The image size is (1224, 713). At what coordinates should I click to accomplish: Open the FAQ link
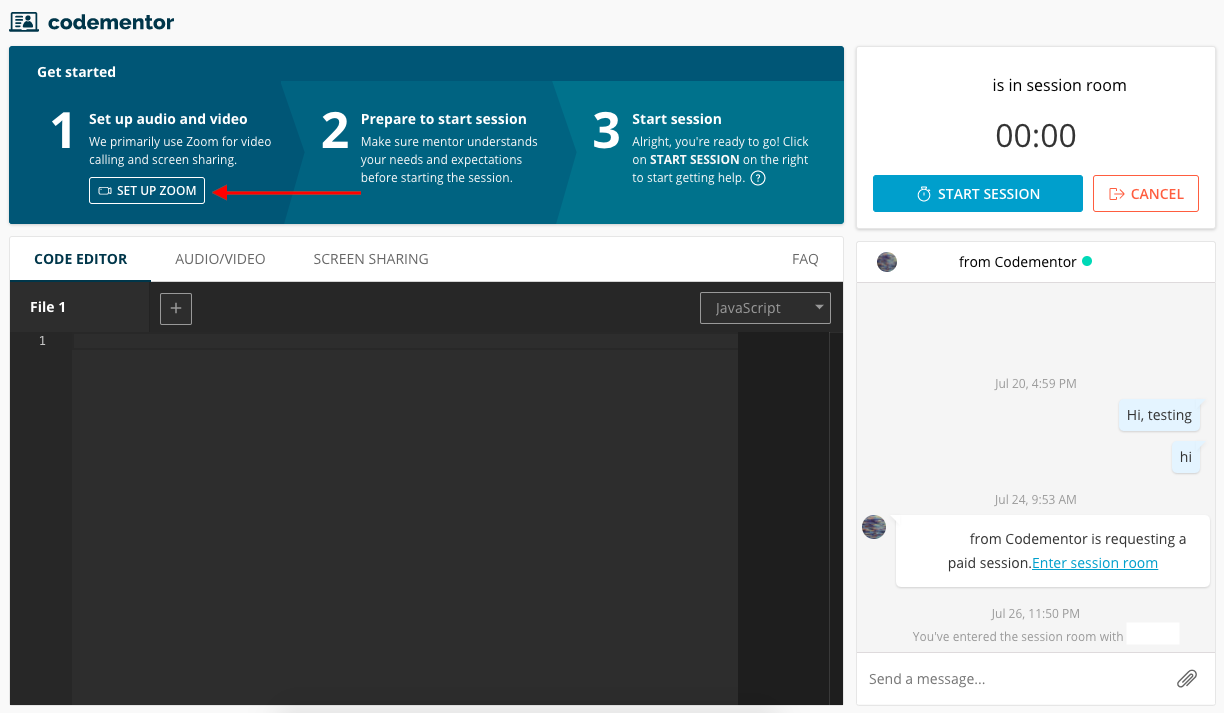pyautogui.click(x=805, y=259)
